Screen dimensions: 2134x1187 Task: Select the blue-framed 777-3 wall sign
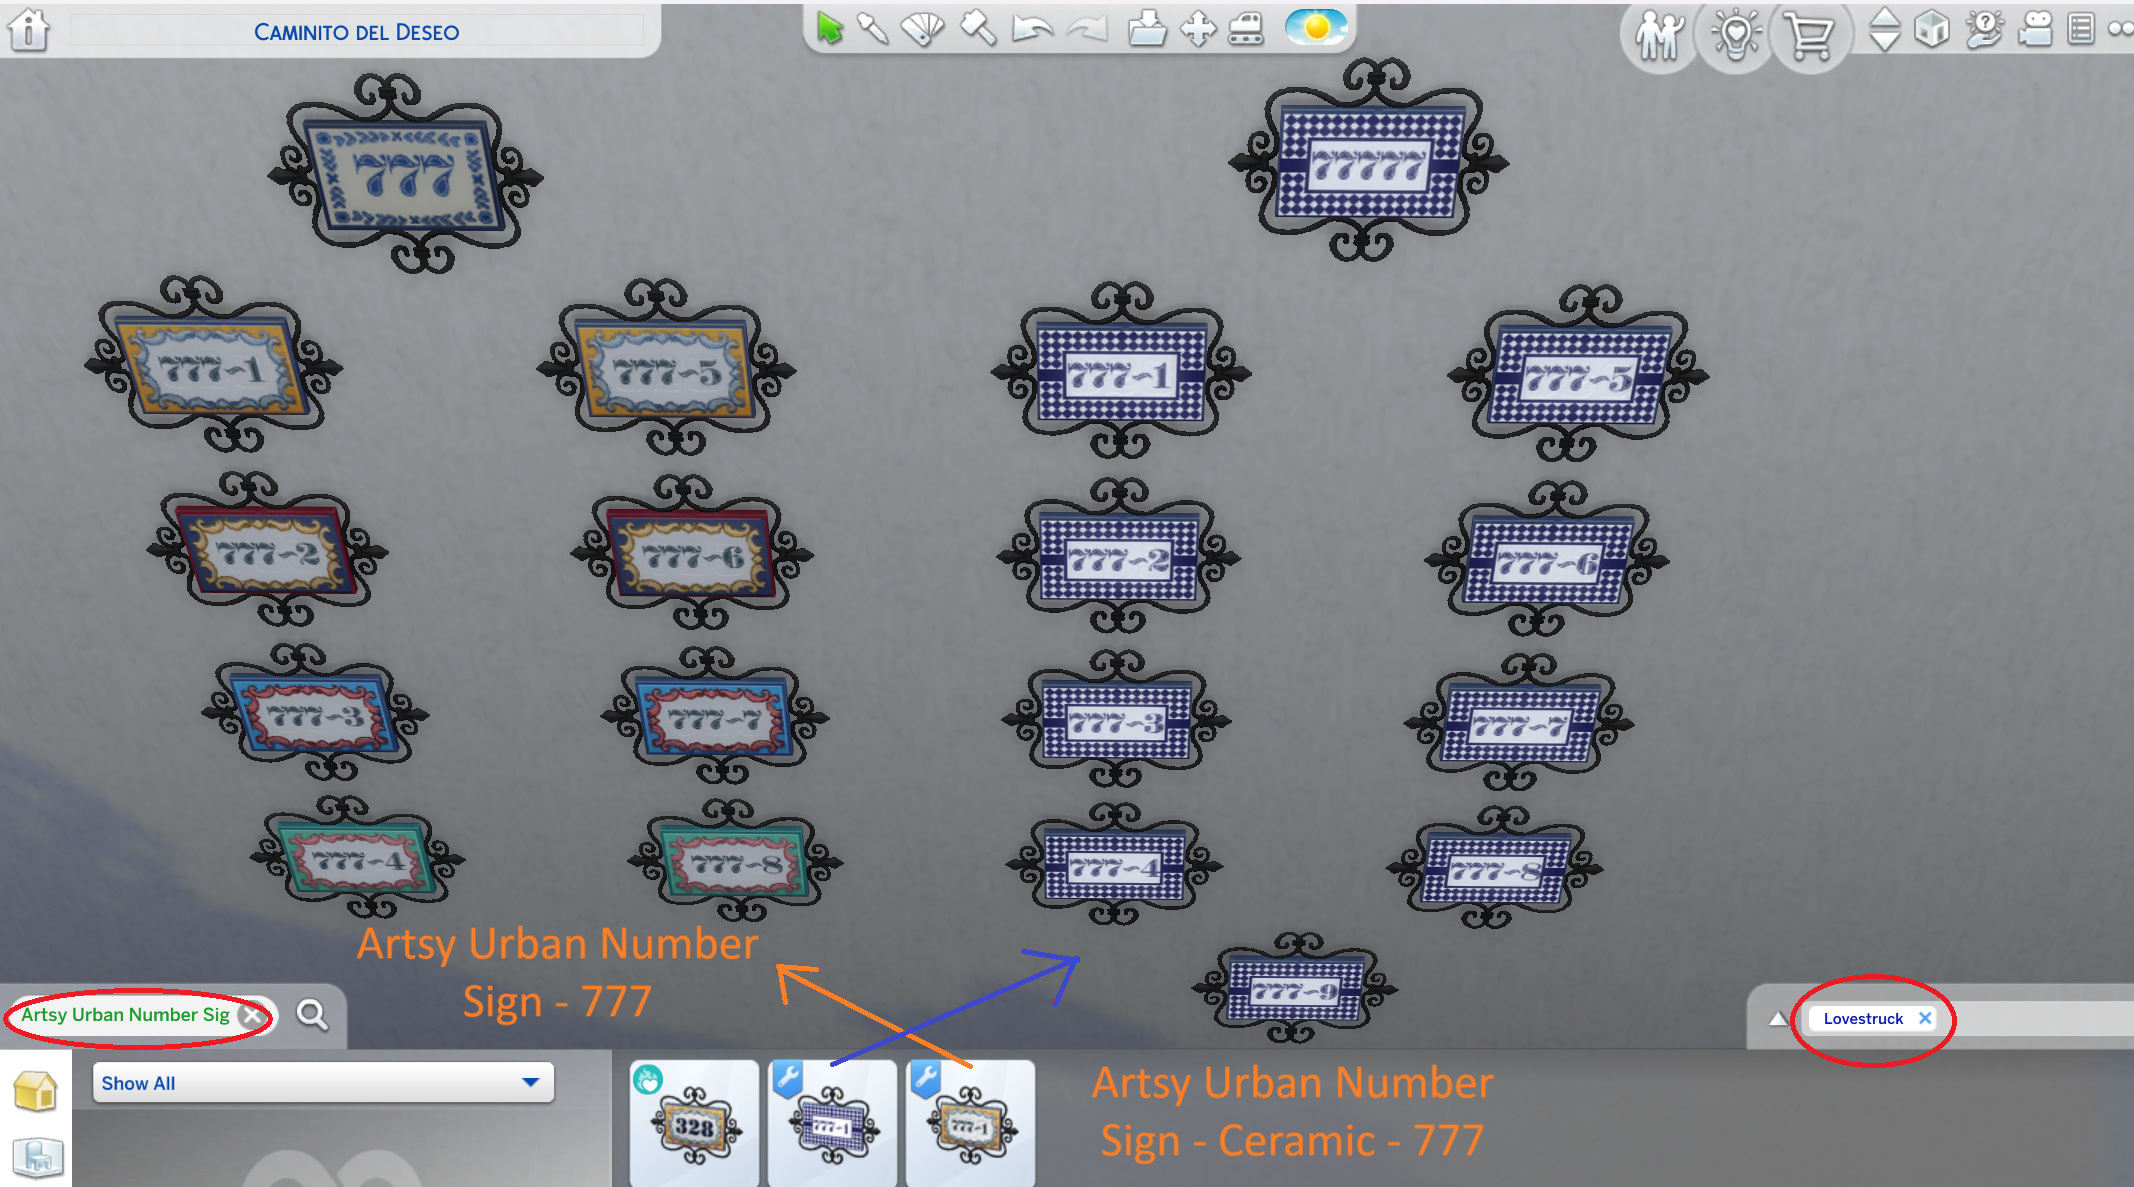tap(315, 714)
